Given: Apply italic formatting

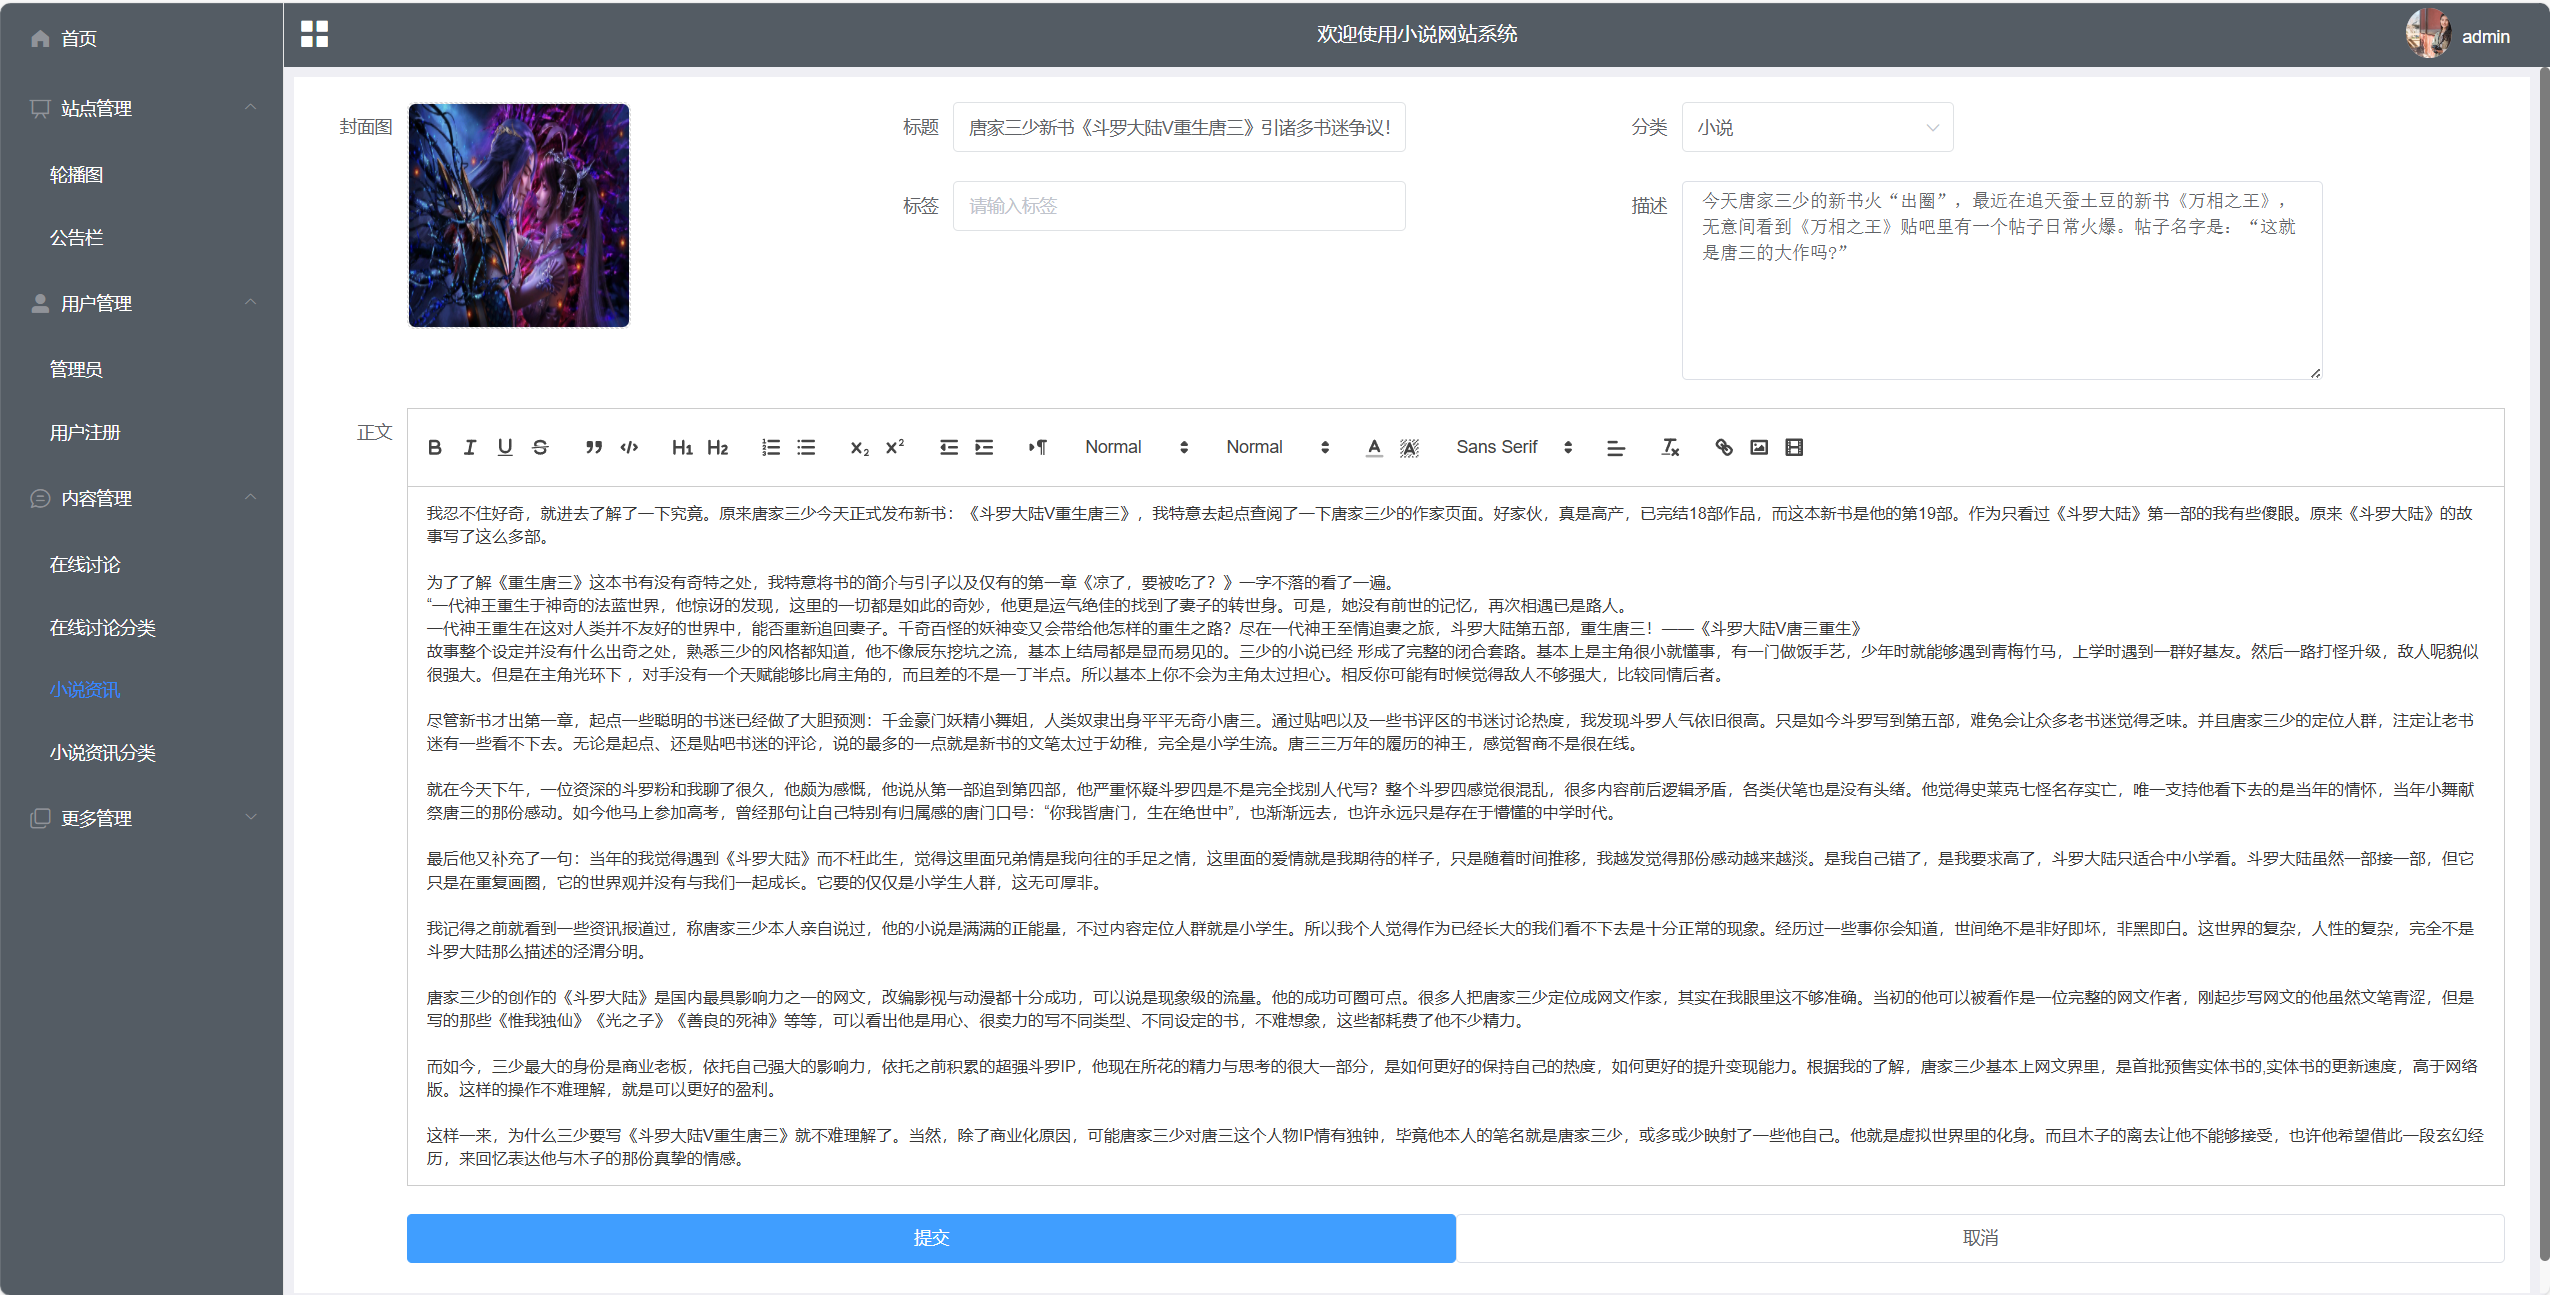Looking at the screenshot, I should click(x=469, y=447).
